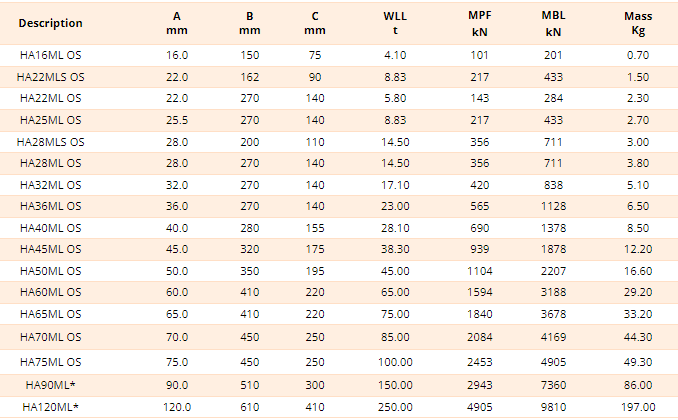Screen dimensions: 678x420
Task: Click the HA60ML OS row label
Action: (x=51, y=291)
